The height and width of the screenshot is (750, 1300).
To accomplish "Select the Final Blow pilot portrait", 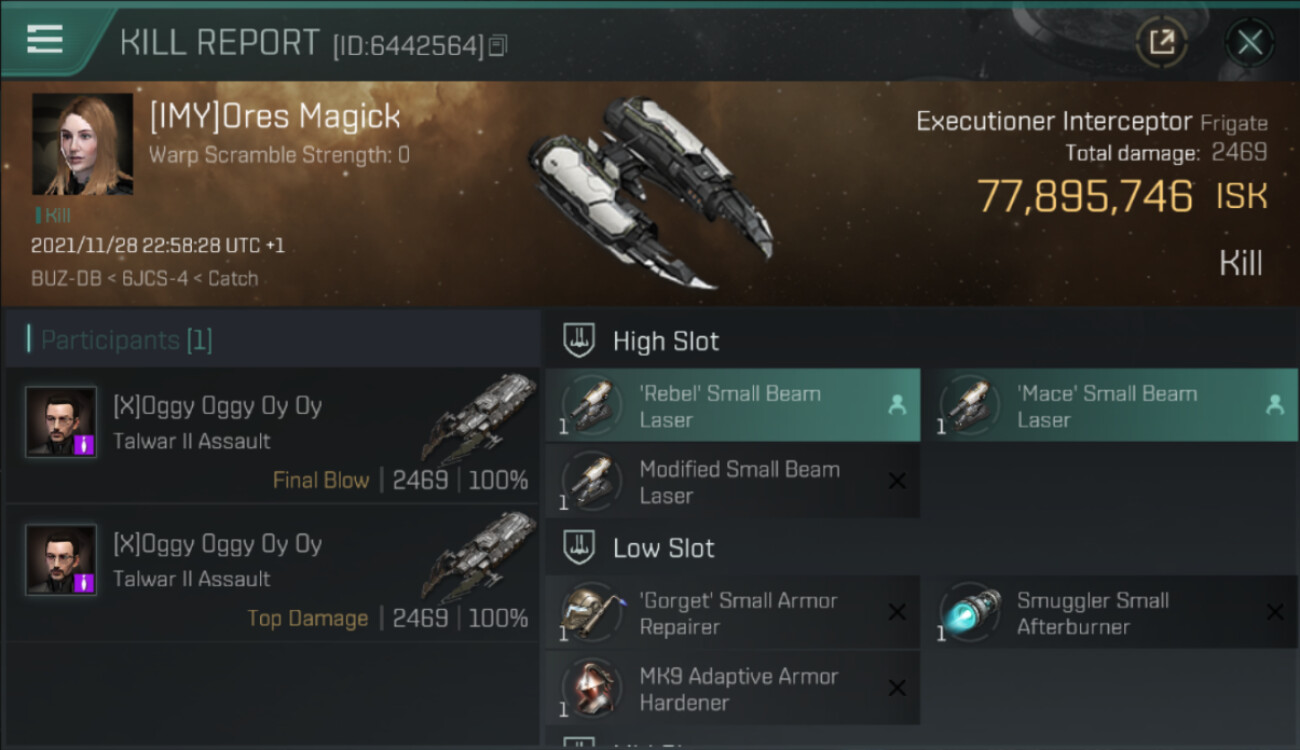I will (61, 422).
